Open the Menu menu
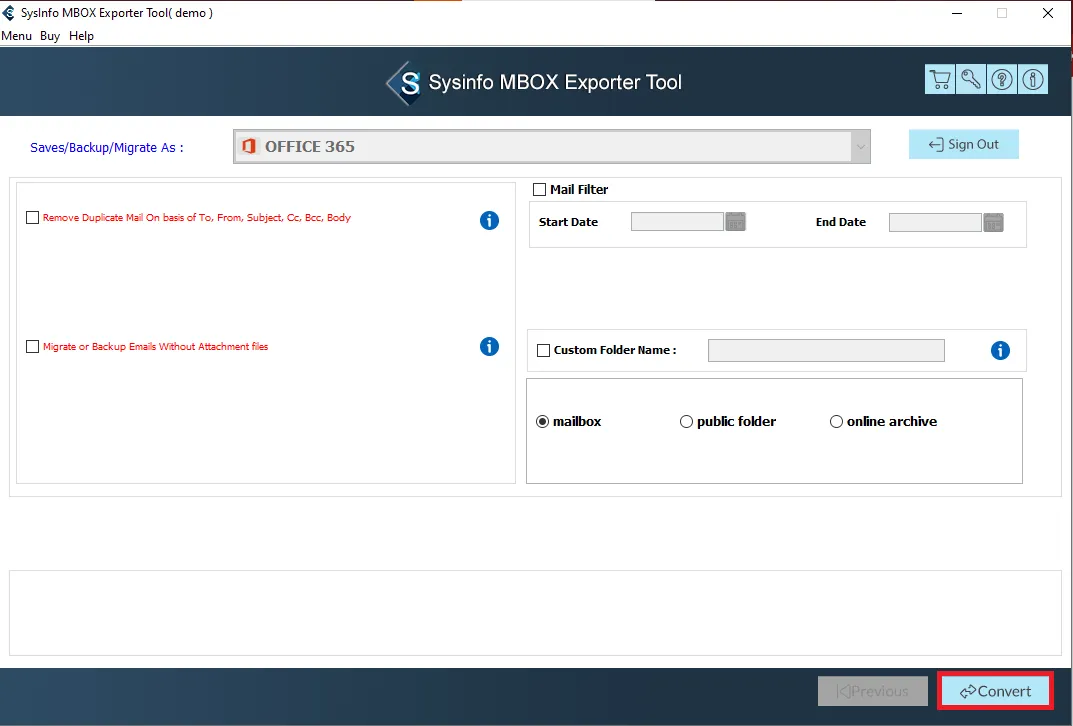 [x=16, y=36]
